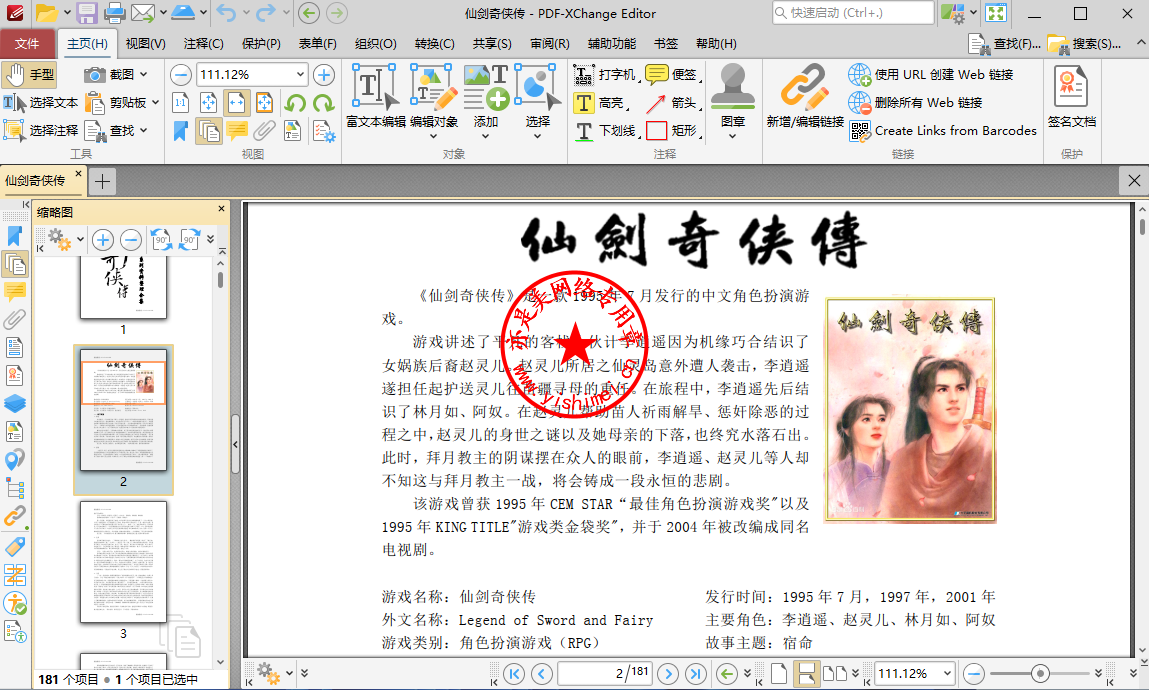Select the page 3 thumbnail
Screen dimensions: 1149x690
[123, 563]
